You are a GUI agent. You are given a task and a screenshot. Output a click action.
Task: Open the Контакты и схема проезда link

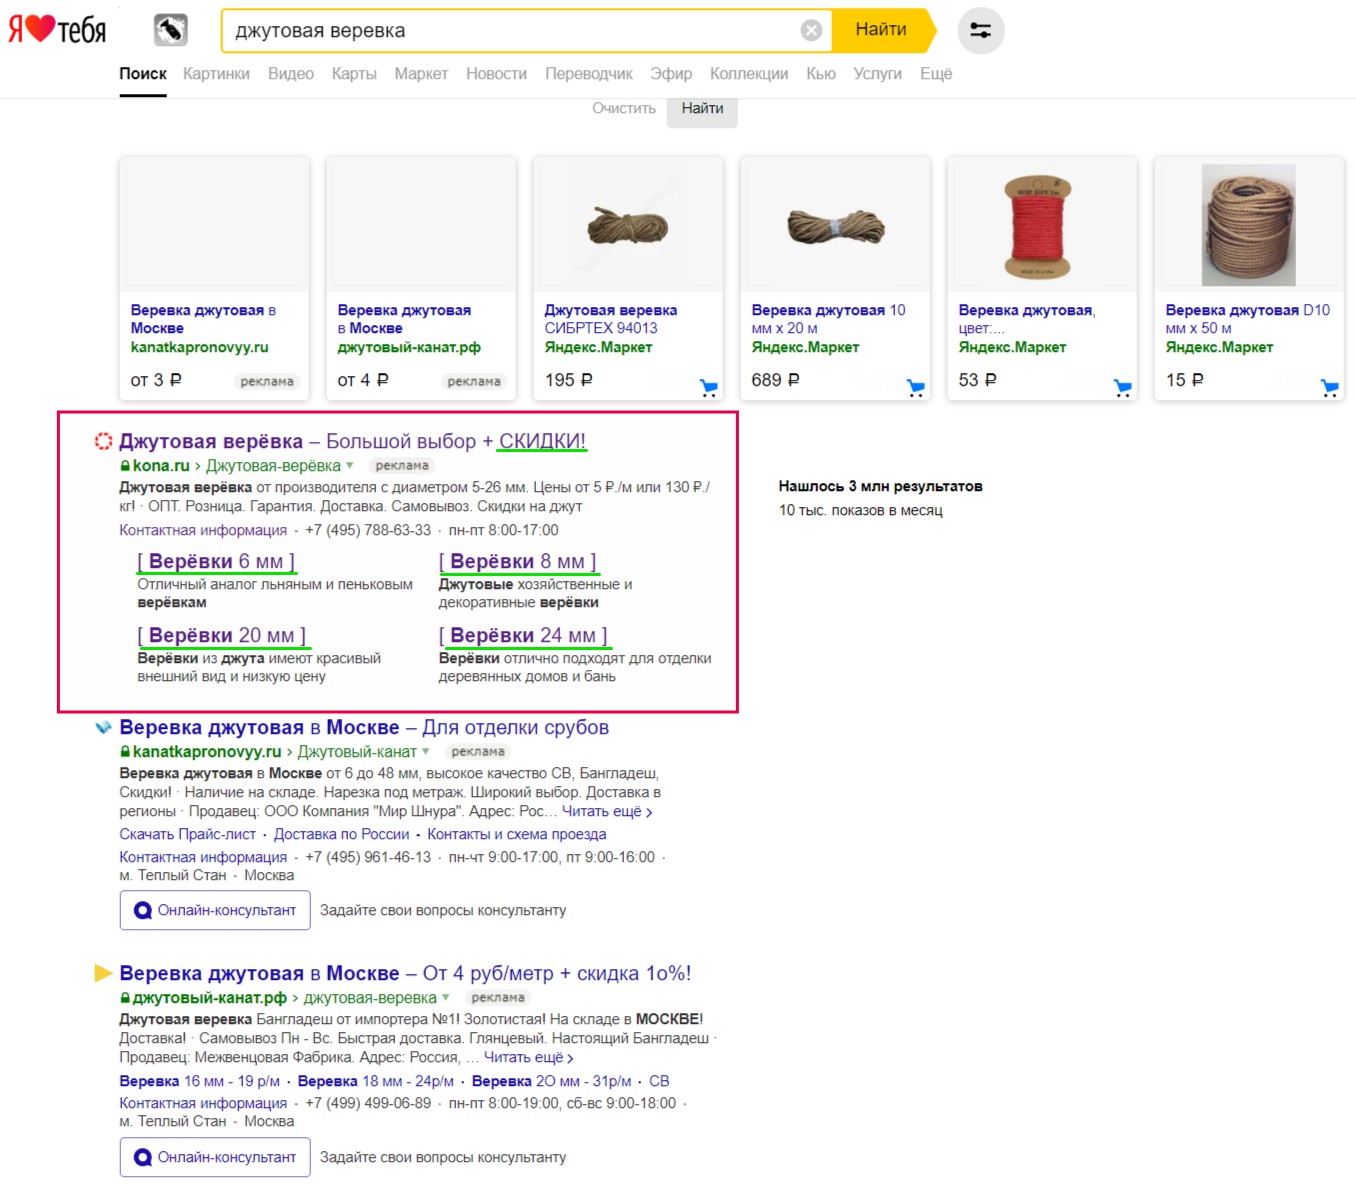(517, 834)
